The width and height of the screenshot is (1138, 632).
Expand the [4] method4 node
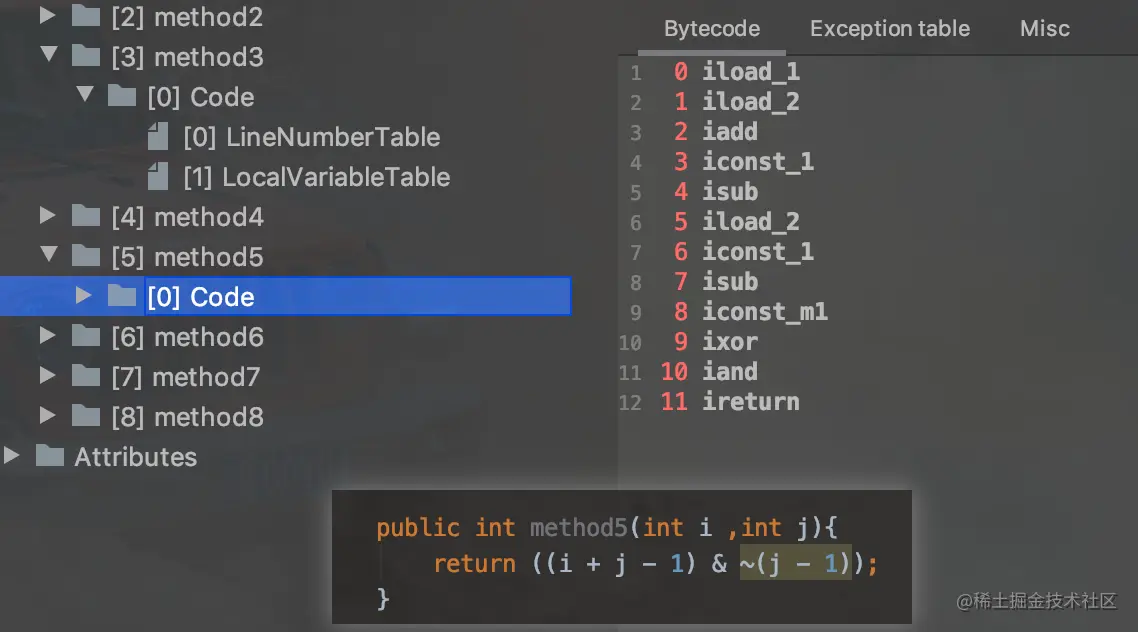[x=48, y=216]
